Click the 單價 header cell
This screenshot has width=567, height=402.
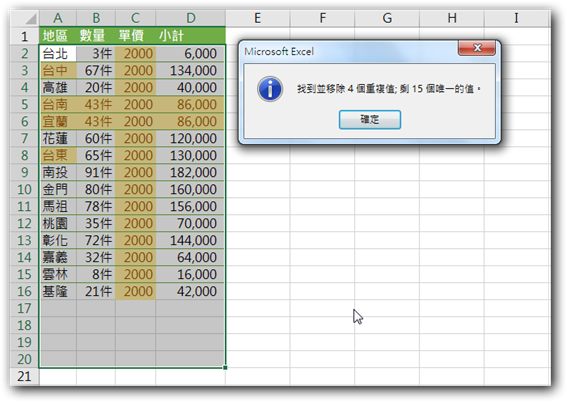point(135,36)
